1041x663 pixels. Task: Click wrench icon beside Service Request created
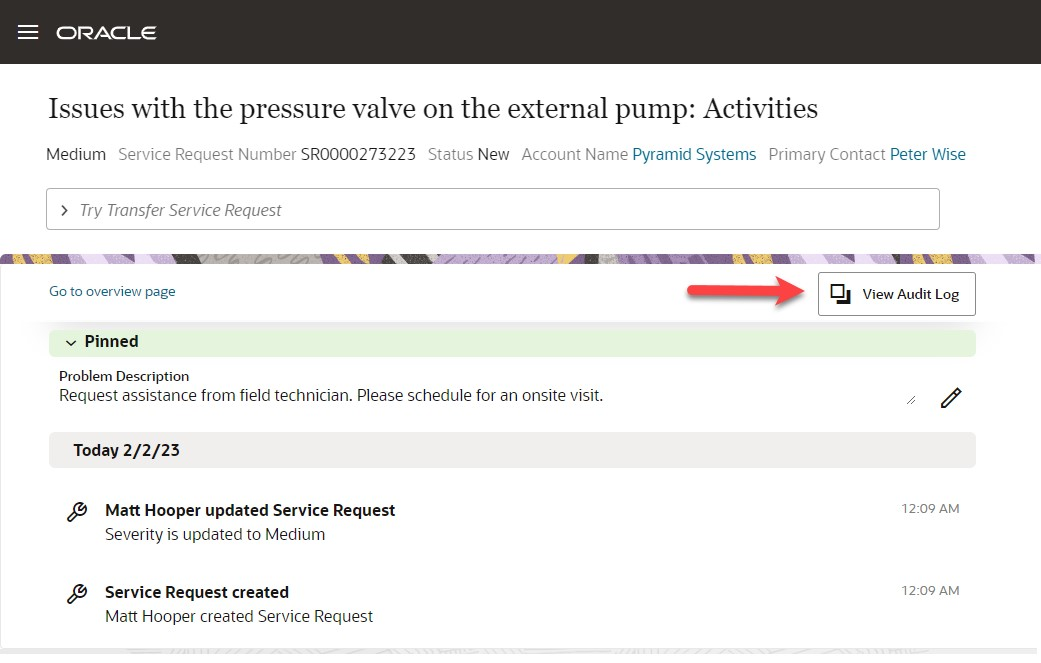(x=77, y=594)
